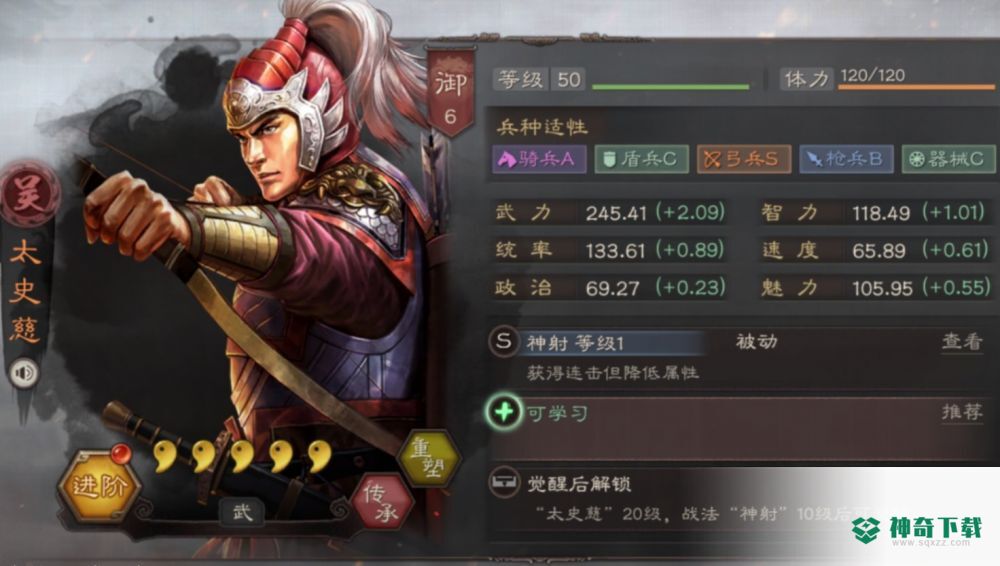Tap the 重塑 hexagon button
Viewport: 1000px width, 566px height.
[x=428, y=458]
